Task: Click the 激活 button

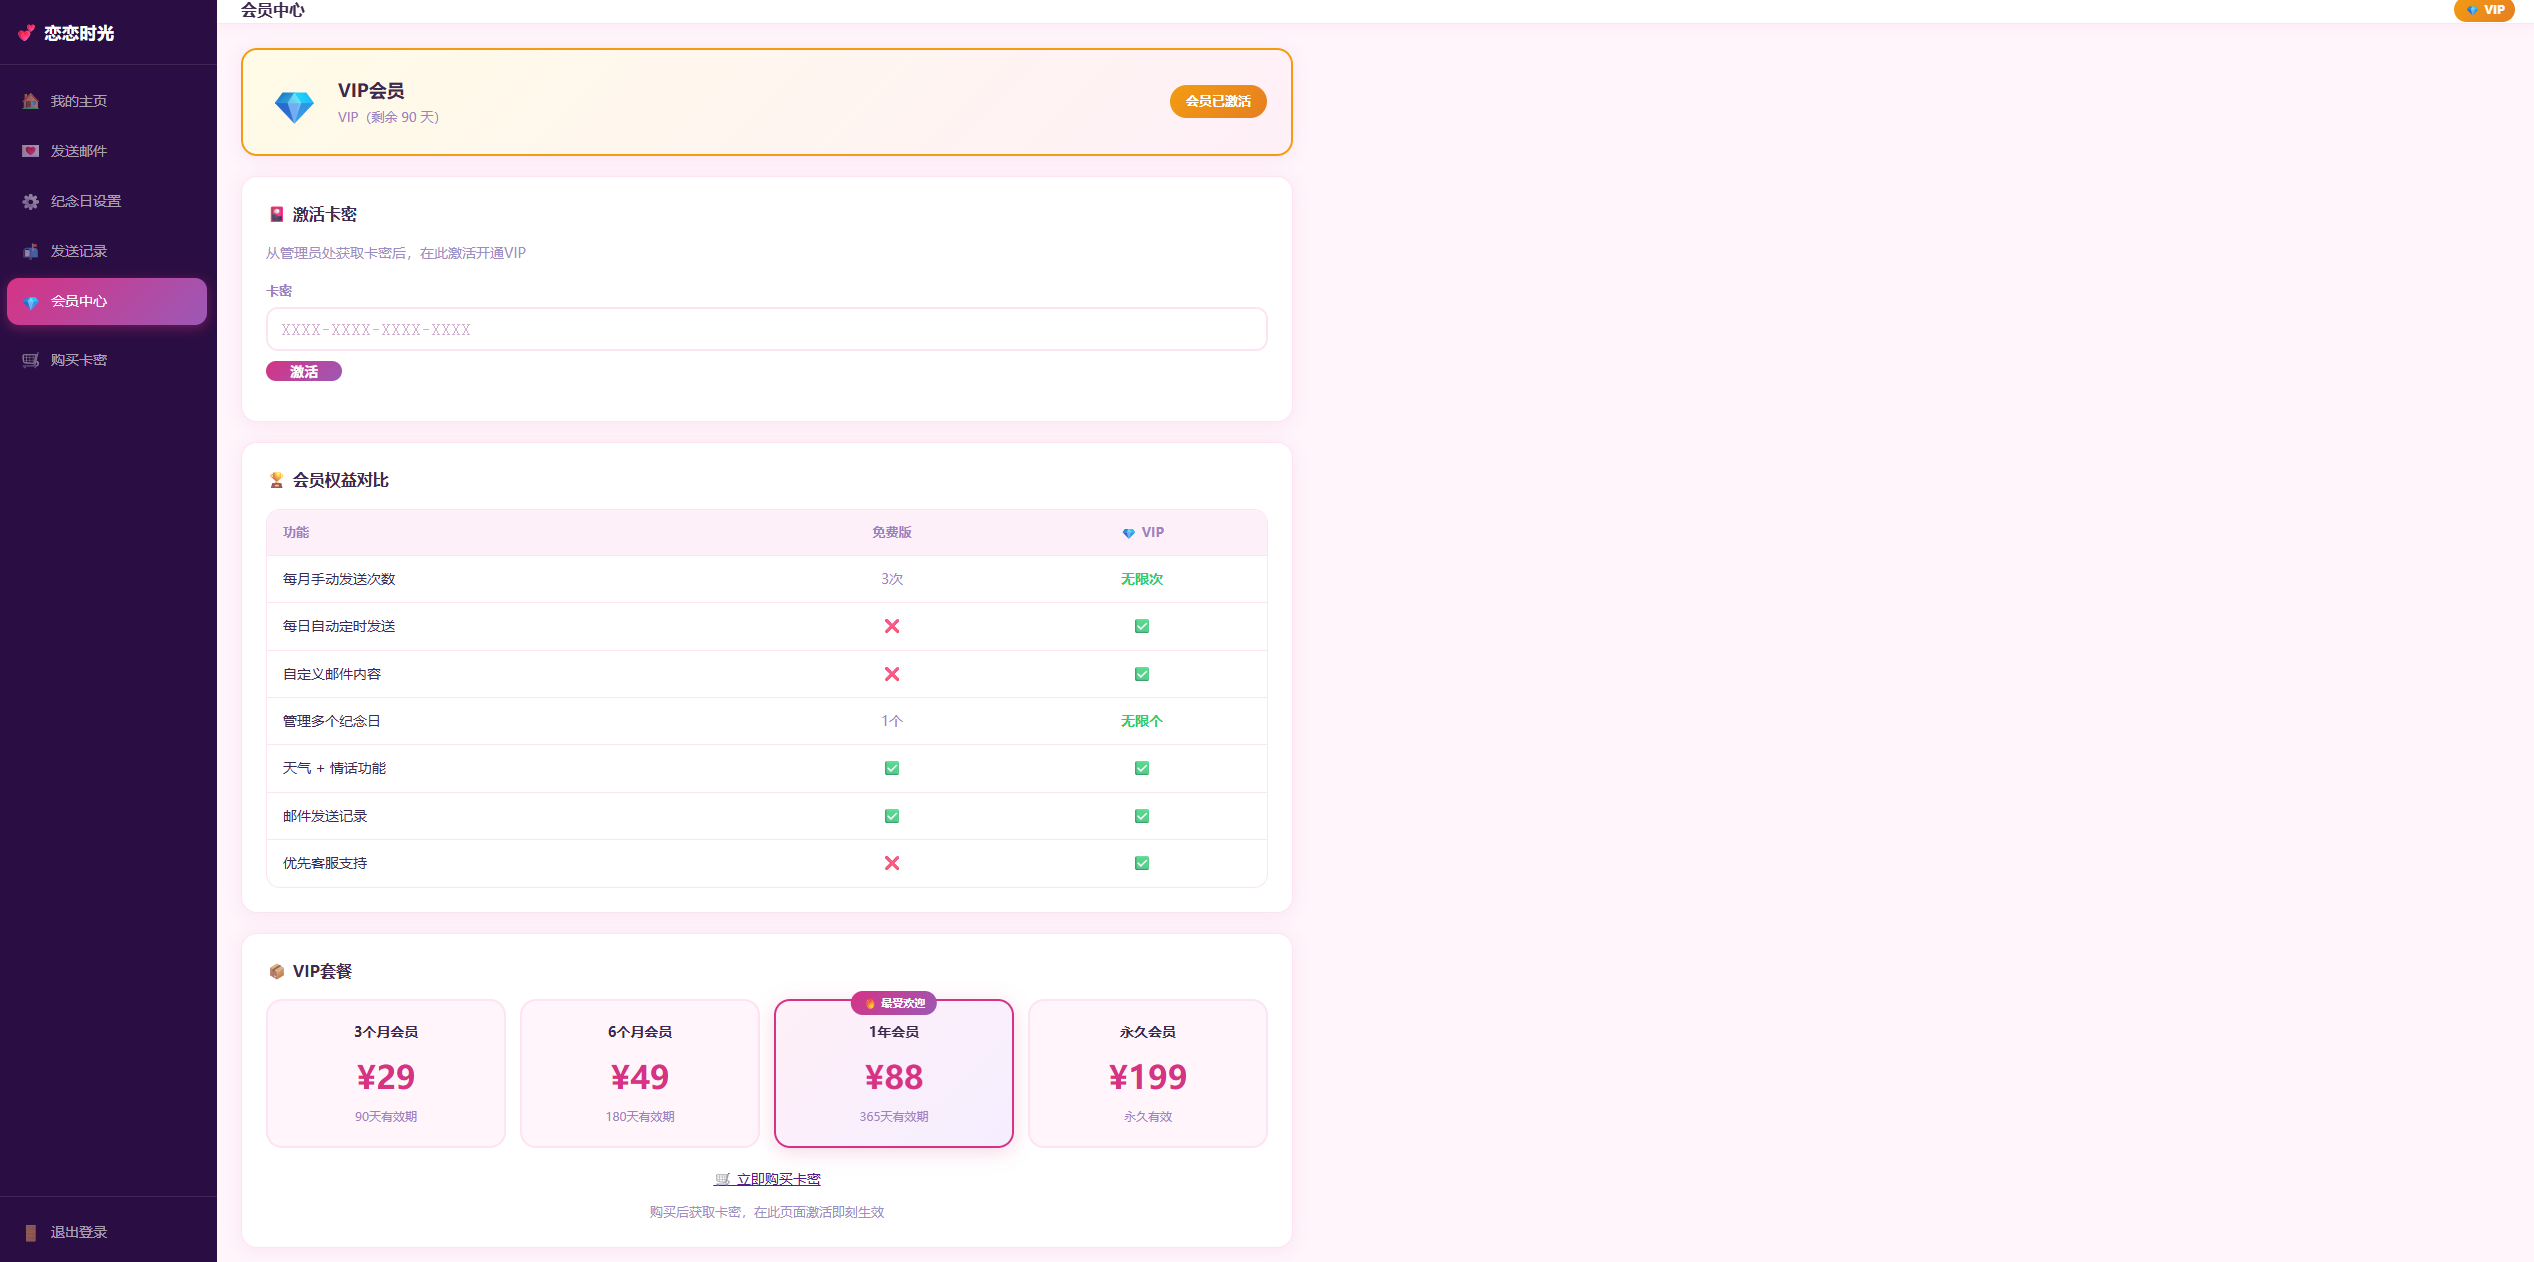Action: point(304,371)
